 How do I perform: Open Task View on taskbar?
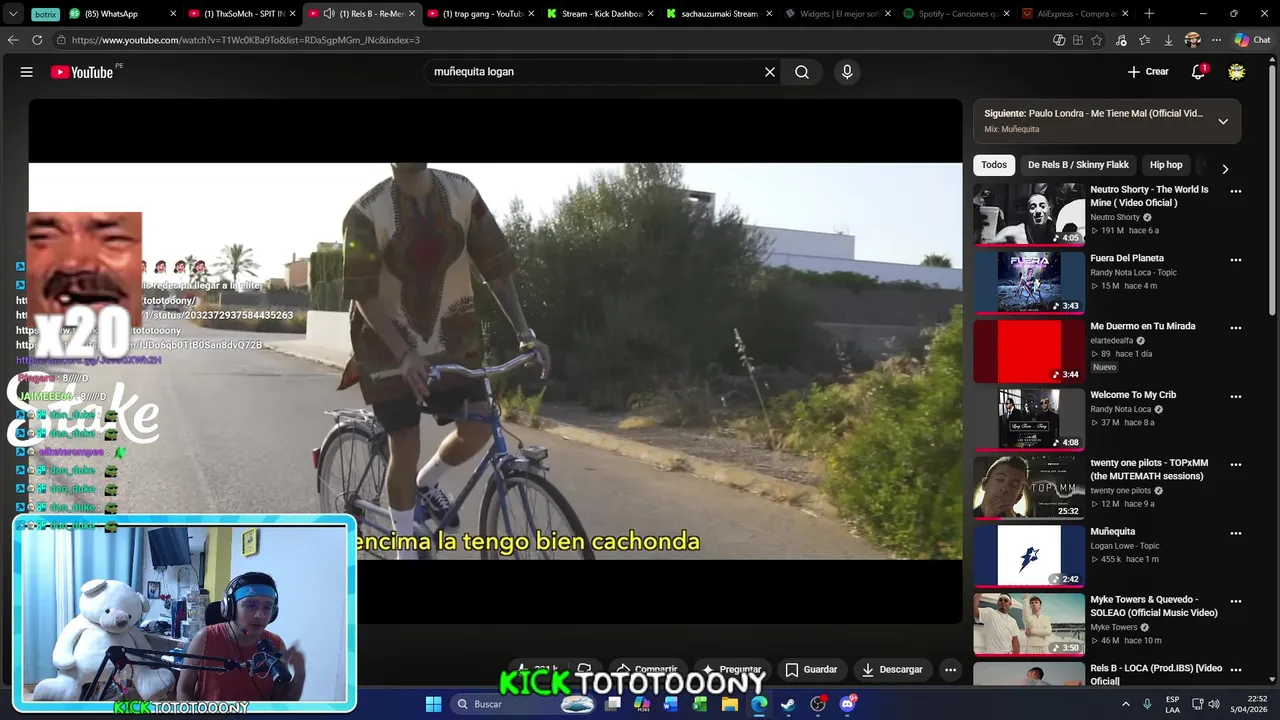613,704
